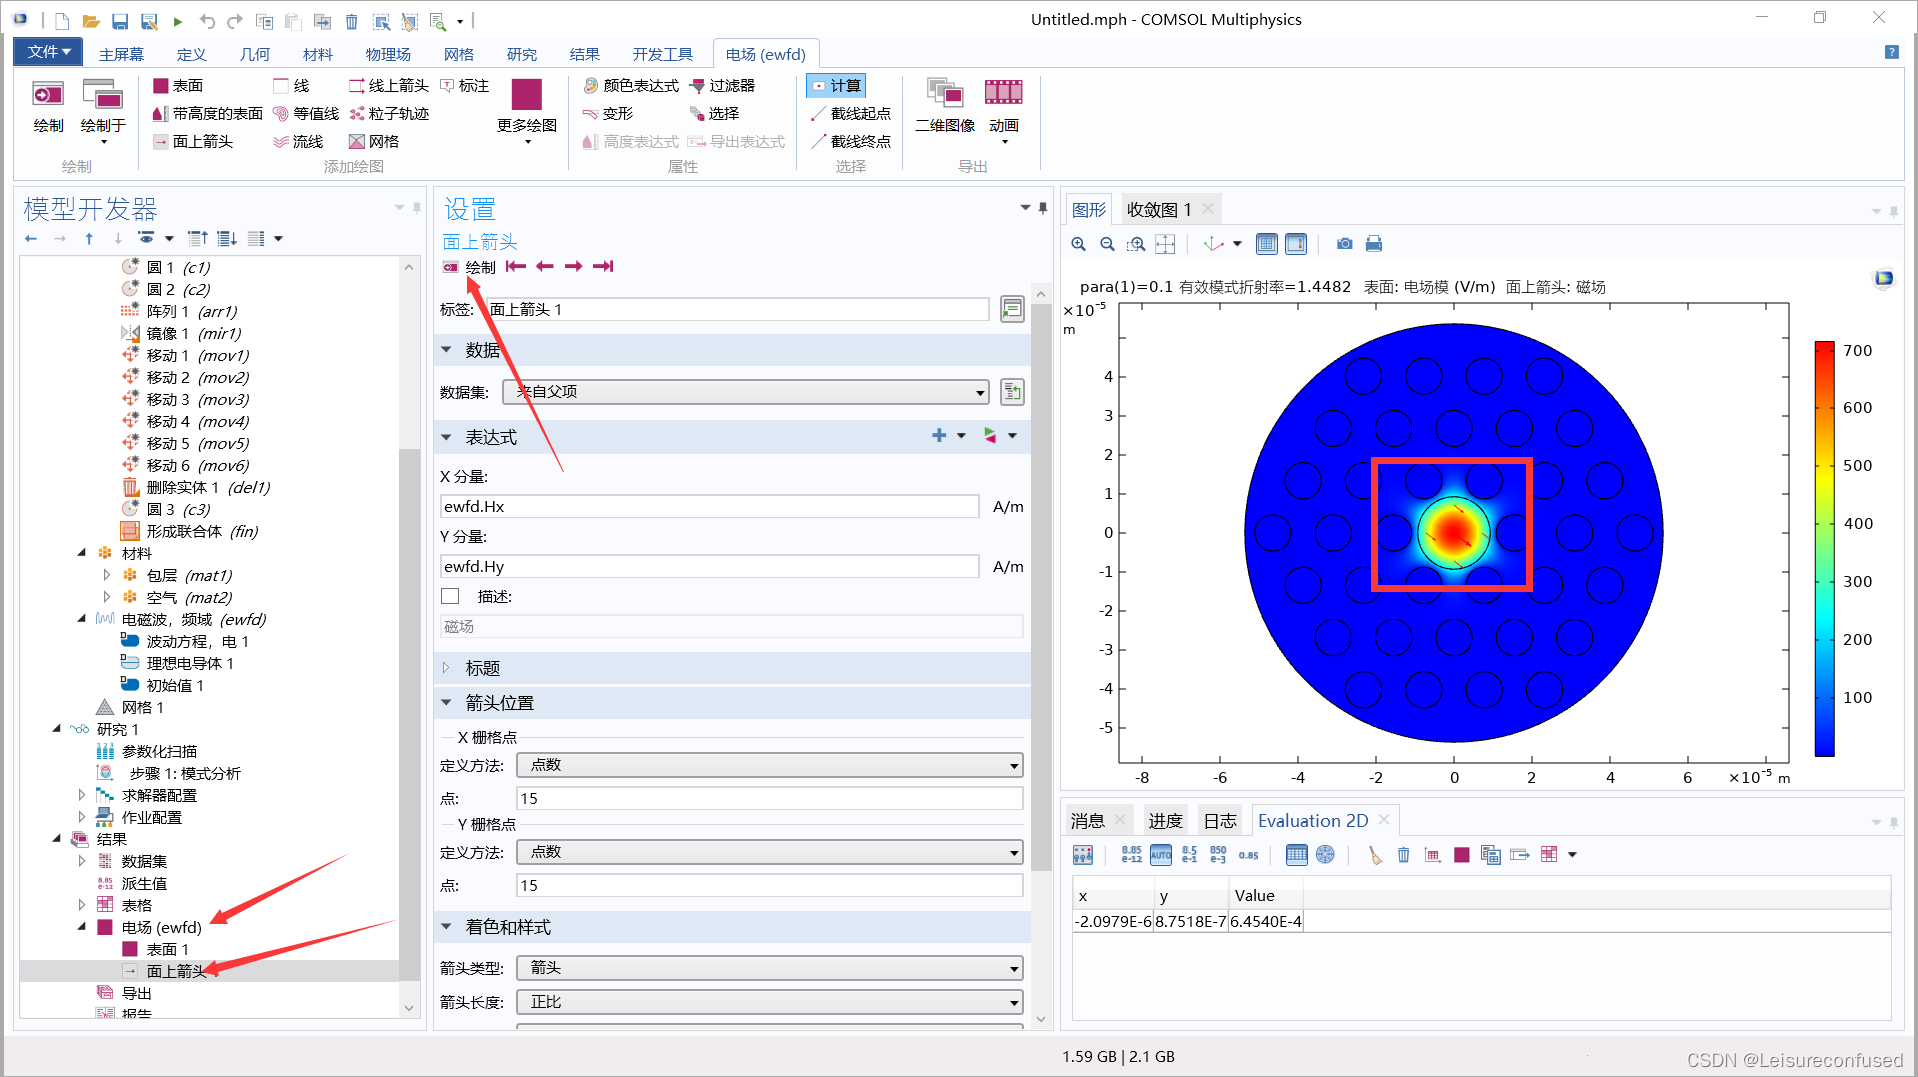Image resolution: width=1918 pixels, height=1077 pixels.
Task: Toggle AUTO notation in Evaluation 2D toolbar
Action: click(x=1161, y=855)
